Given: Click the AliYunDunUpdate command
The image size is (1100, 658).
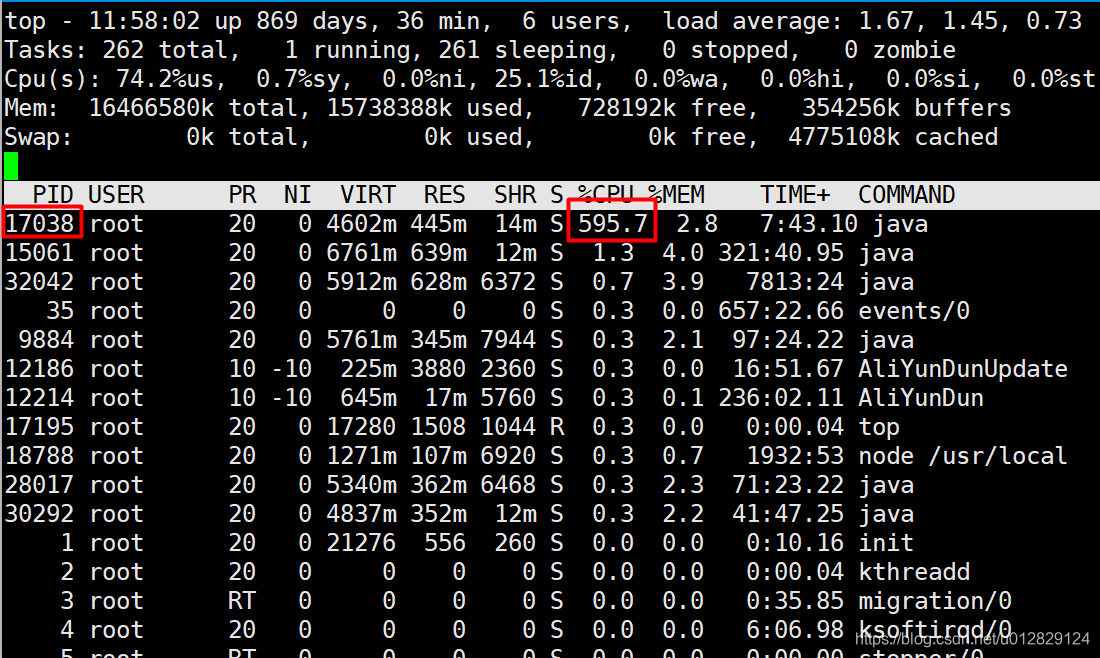Looking at the screenshot, I should (x=962, y=368).
